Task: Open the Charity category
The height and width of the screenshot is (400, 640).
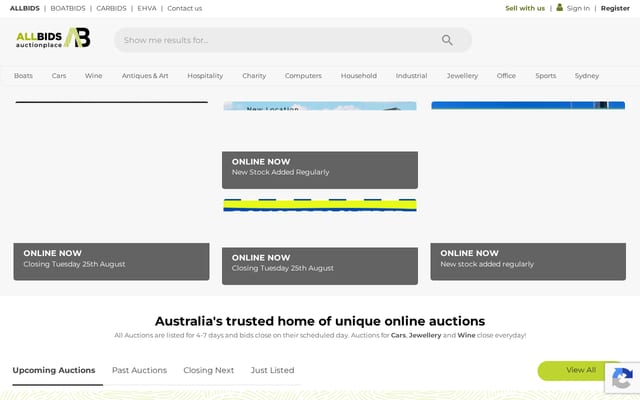Action: click(x=254, y=76)
